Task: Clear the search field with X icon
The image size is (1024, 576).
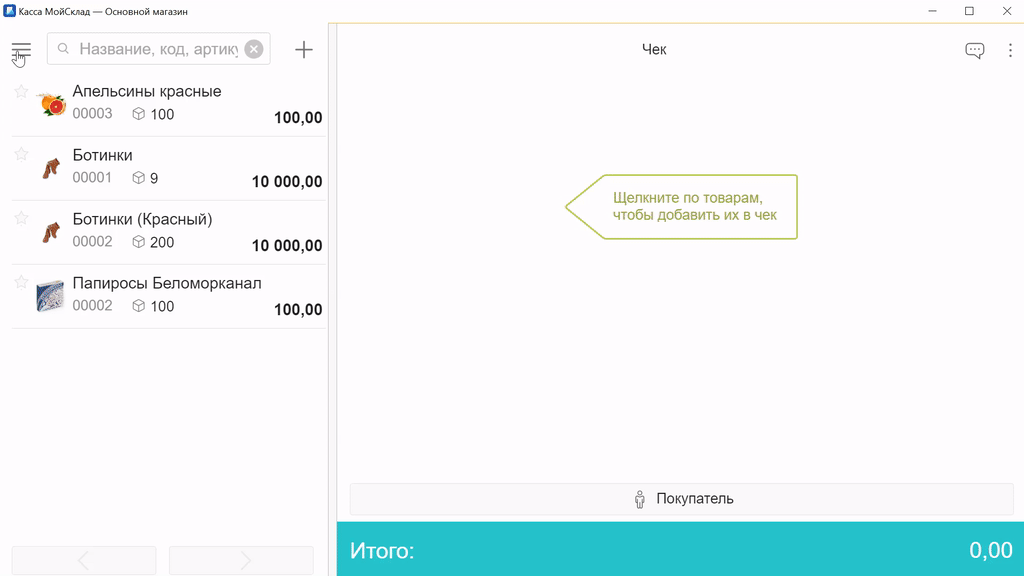Action: (x=254, y=49)
